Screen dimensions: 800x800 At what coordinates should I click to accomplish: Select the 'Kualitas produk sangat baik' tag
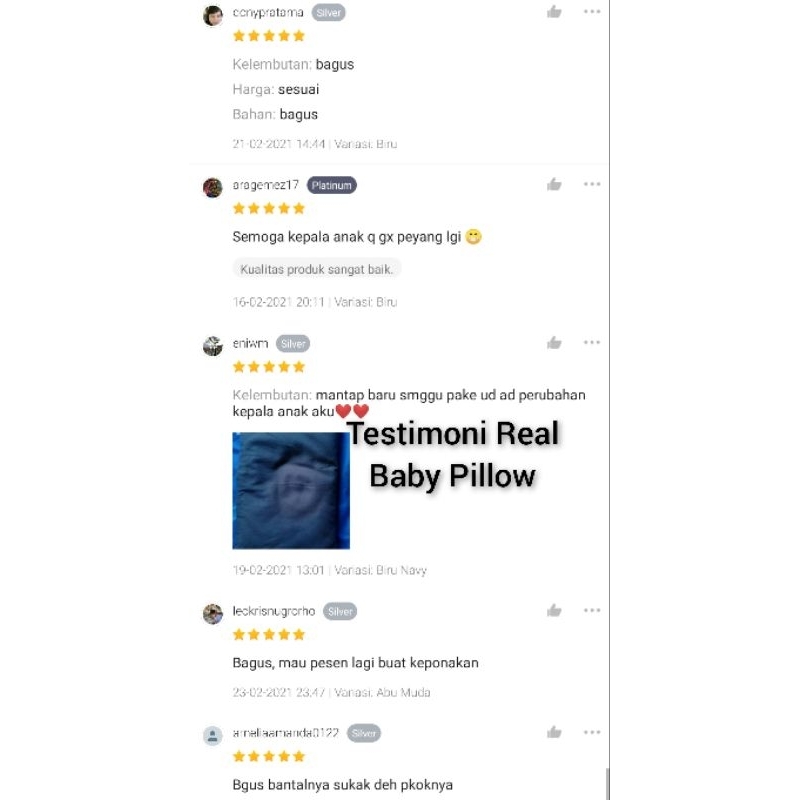[x=316, y=269]
